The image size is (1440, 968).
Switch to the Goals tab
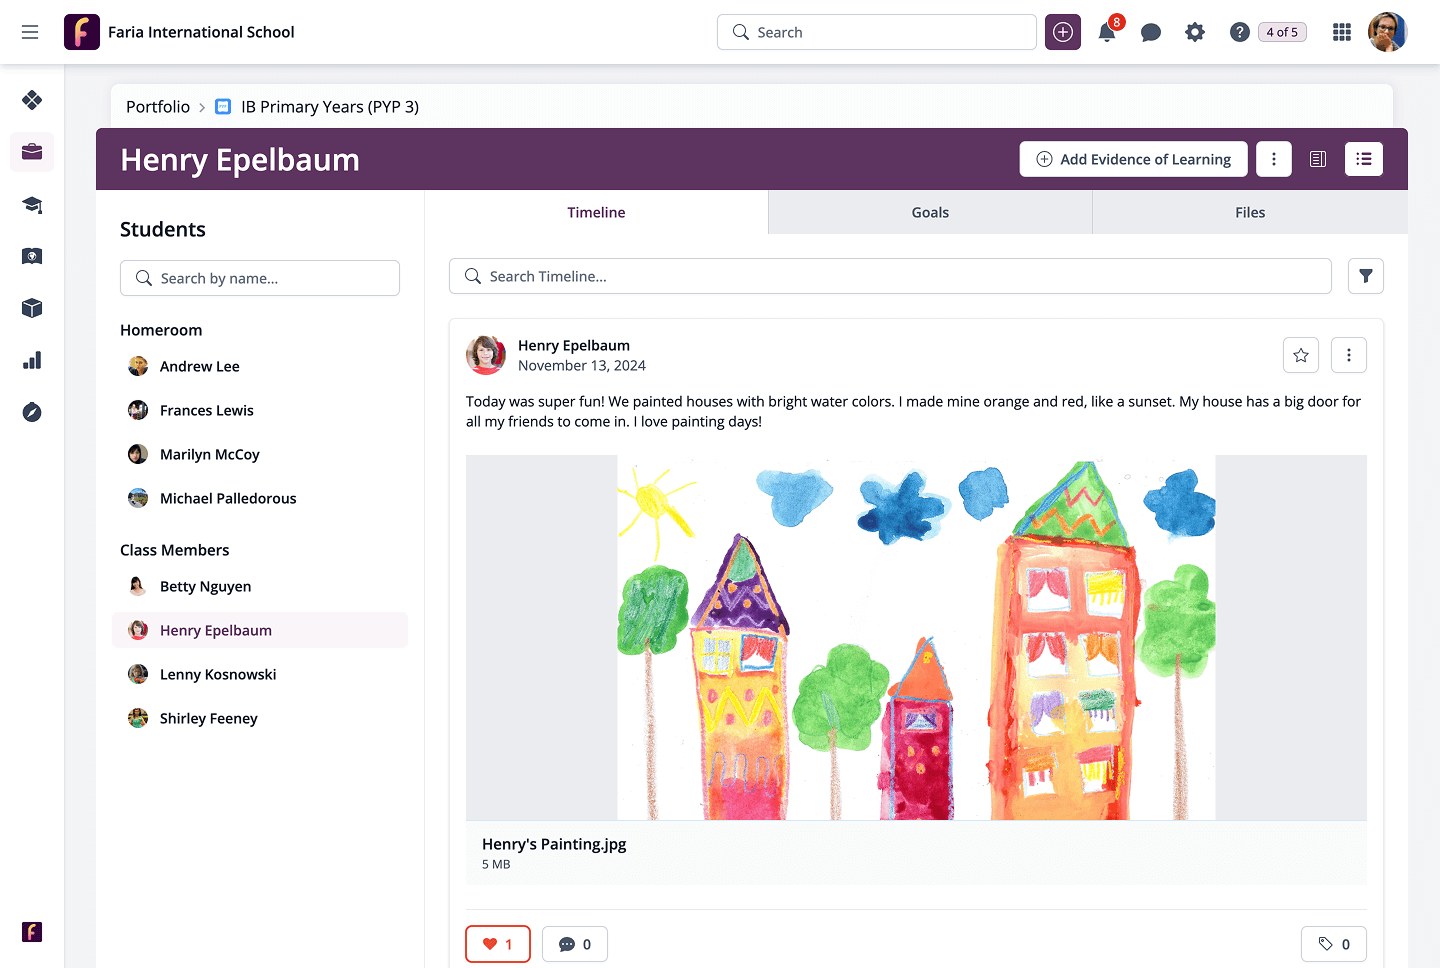pyautogui.click(x=930, y=212)
